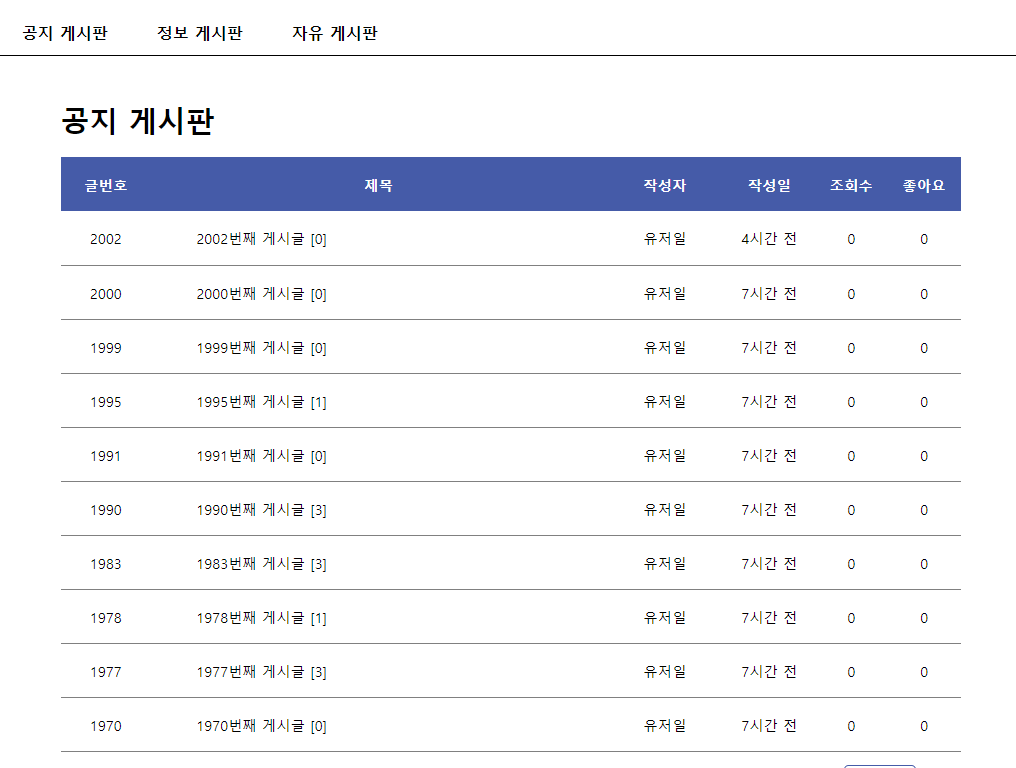
Task: Click view count in row 1977
Action: pyautogui.click(x=851, y=672)
